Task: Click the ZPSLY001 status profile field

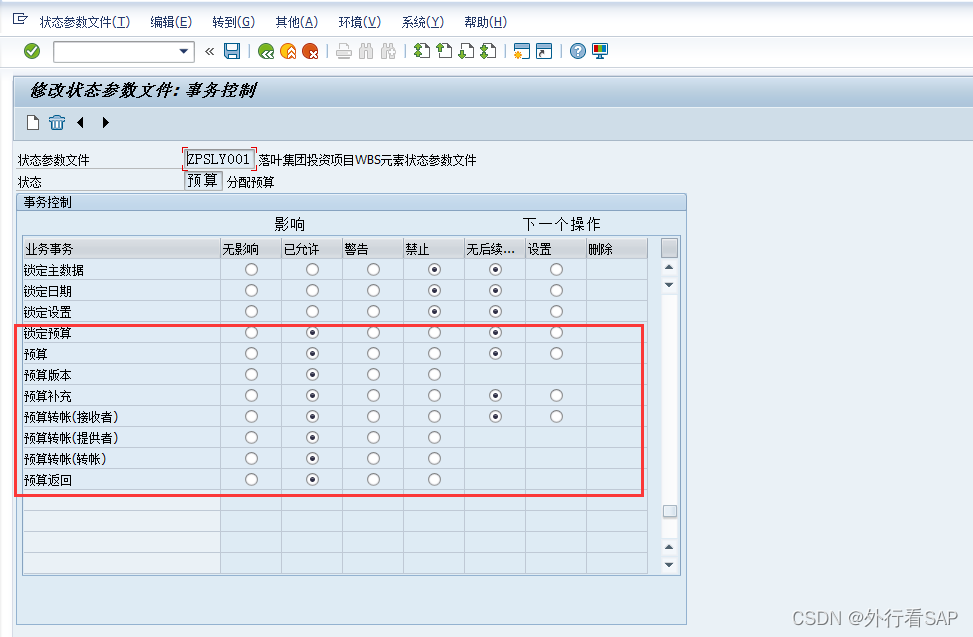Action: [x=219, y=159]
